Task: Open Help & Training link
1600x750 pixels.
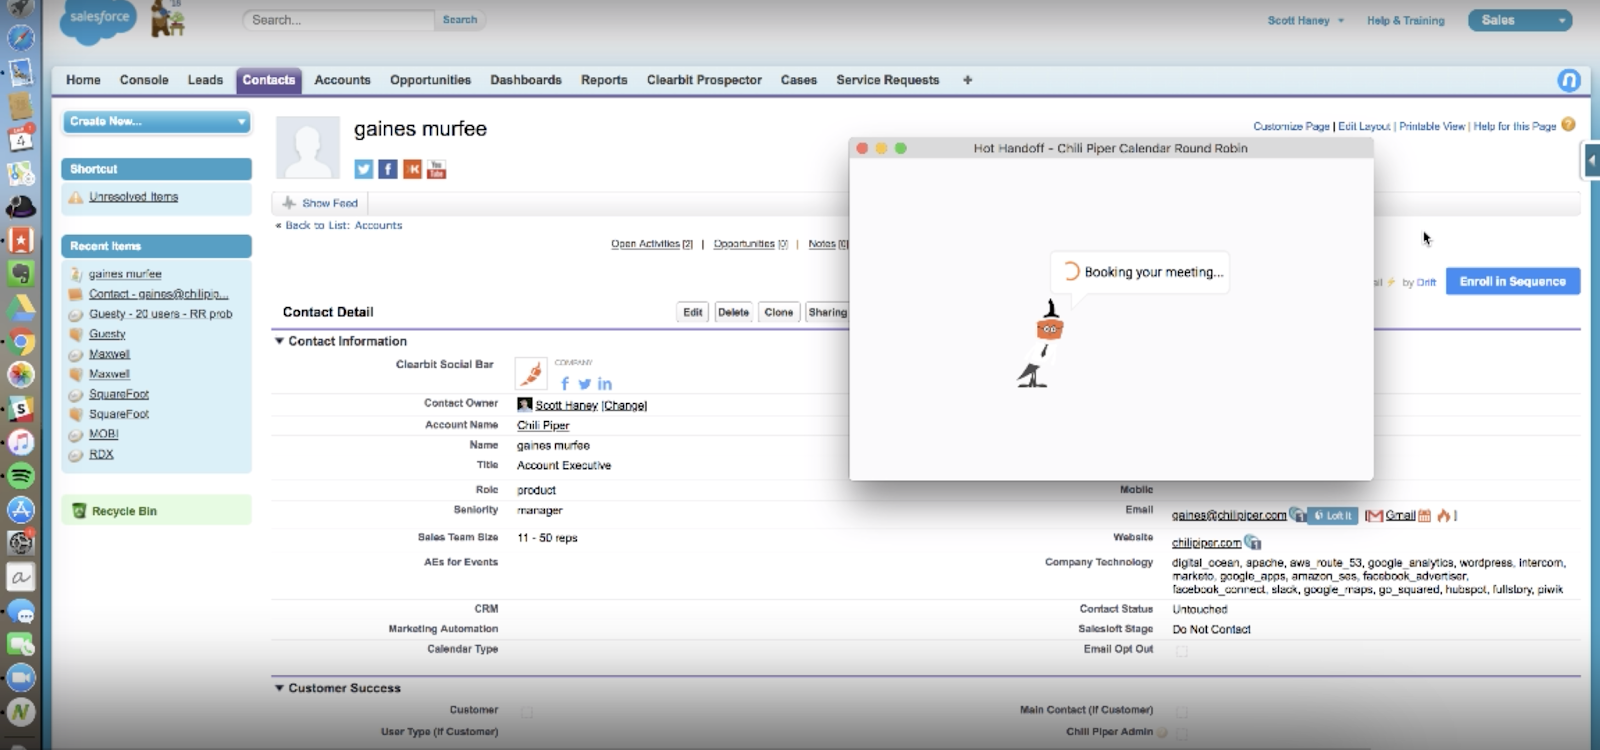Action: [1405, 20]
